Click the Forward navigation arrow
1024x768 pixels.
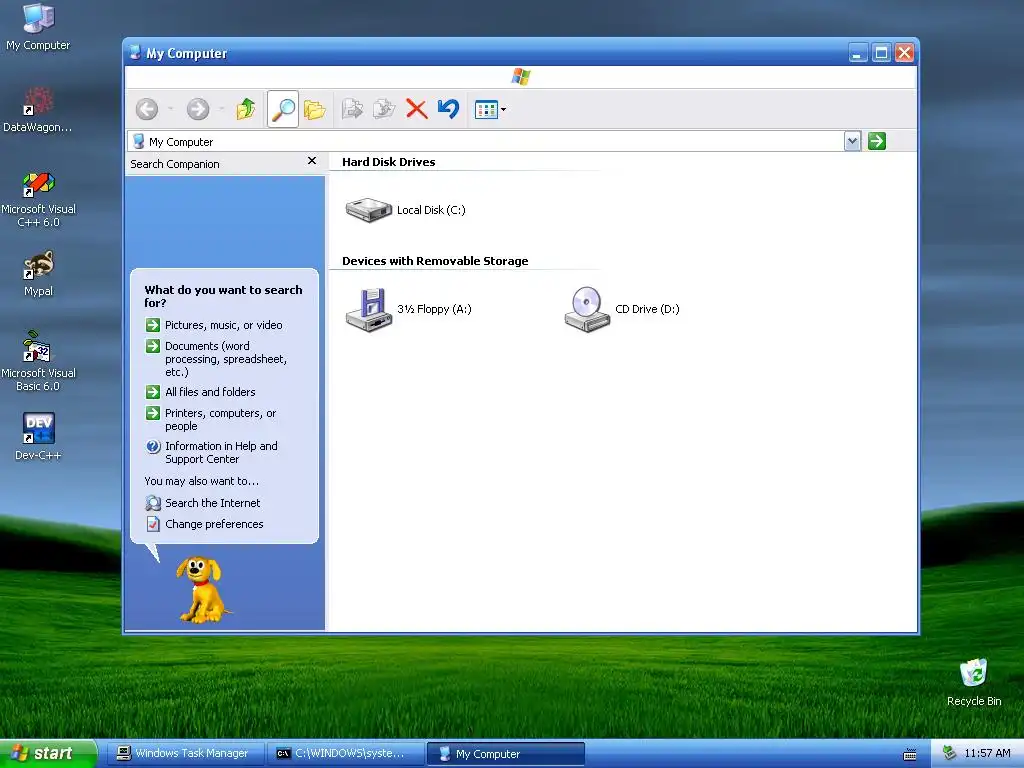pyautogui.click(x=198, y=109)
